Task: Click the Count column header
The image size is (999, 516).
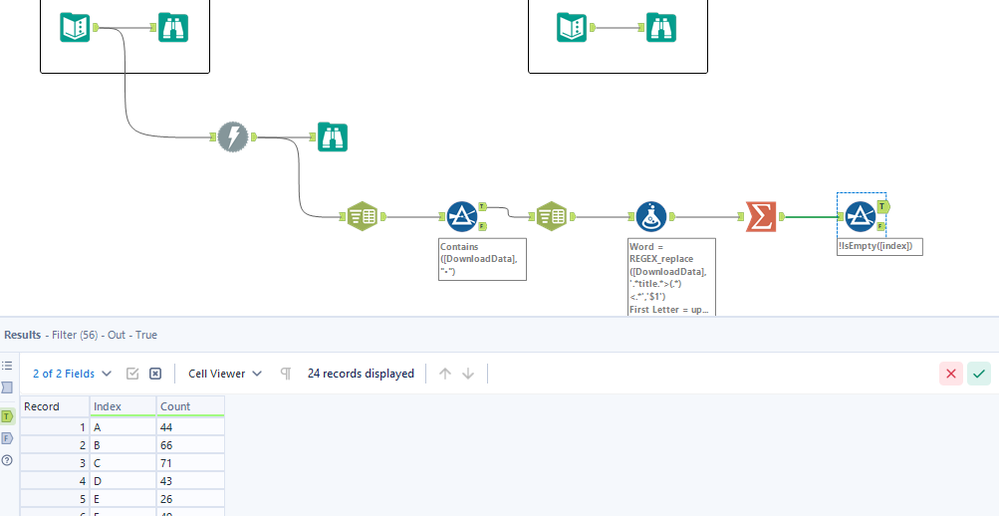Action: 190,406
